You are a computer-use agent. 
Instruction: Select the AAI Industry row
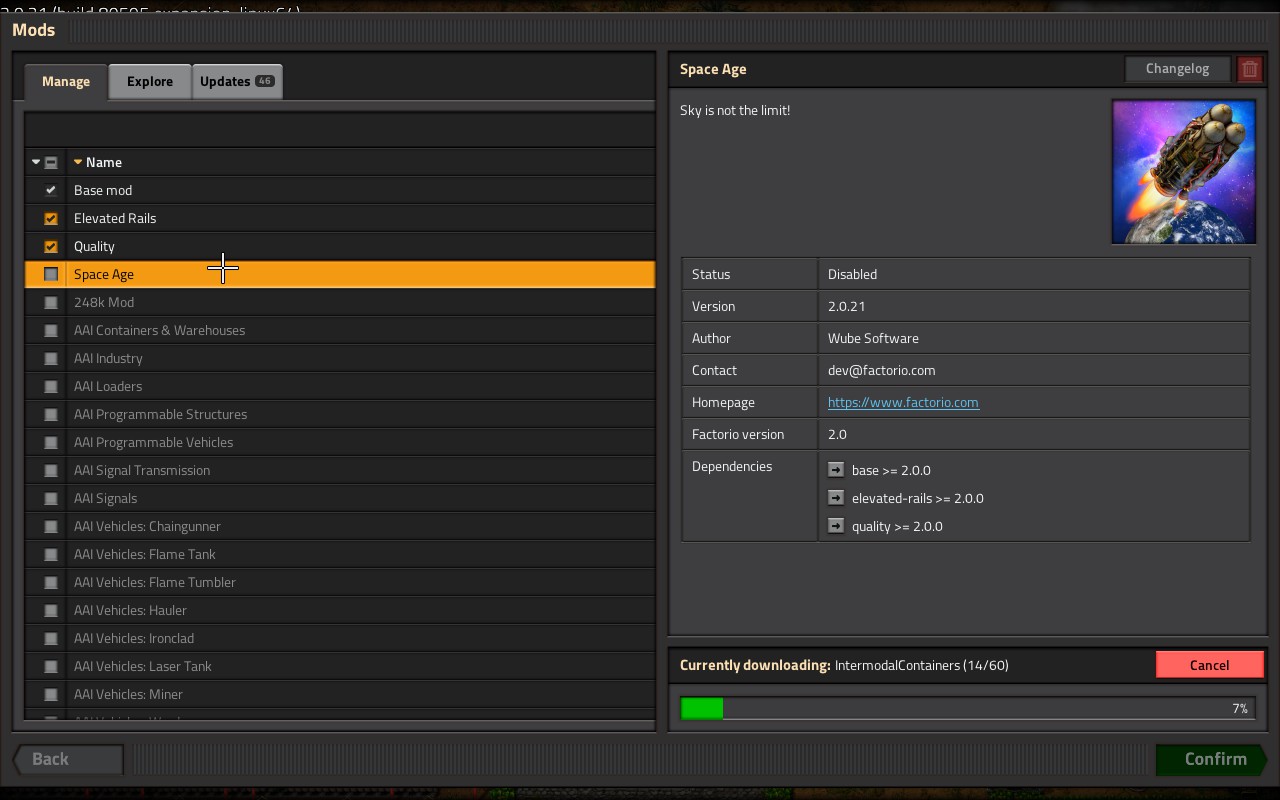[x=340, y=358]
